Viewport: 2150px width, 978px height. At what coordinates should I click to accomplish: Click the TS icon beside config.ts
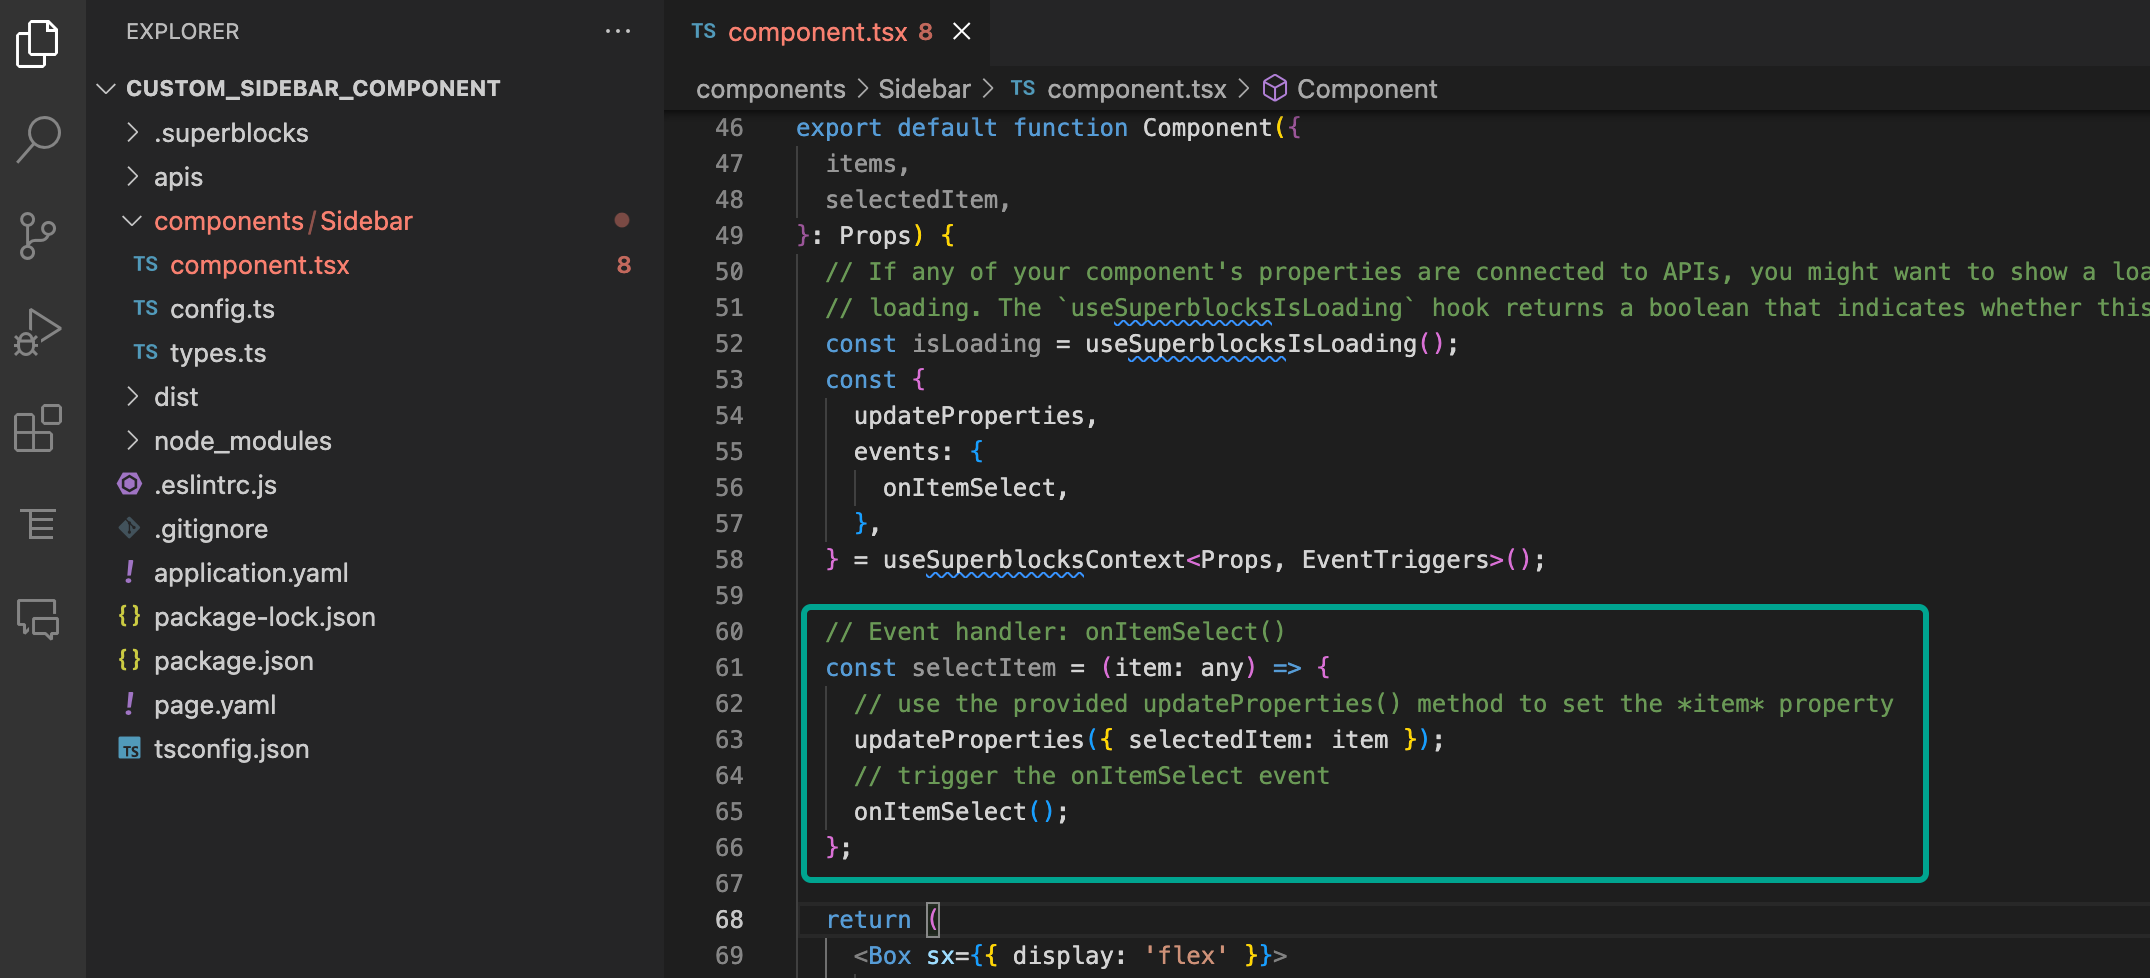(146, 308)
